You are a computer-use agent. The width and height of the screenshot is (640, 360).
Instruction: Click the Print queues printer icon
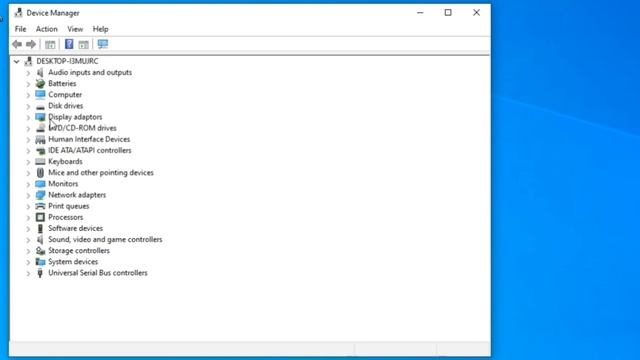coord(40,206)
